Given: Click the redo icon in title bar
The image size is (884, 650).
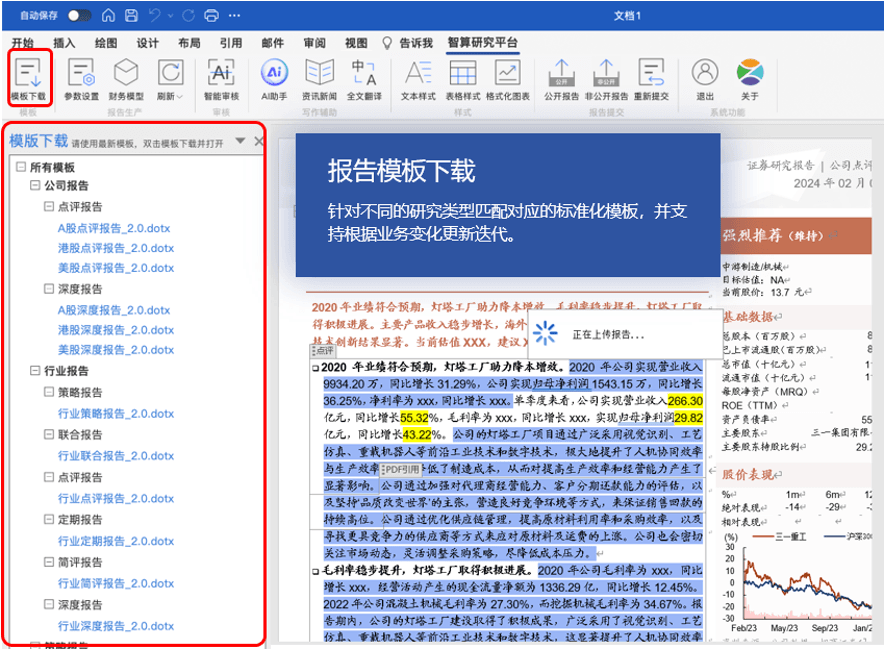Looking at the screenshot, I should (189, 16).
